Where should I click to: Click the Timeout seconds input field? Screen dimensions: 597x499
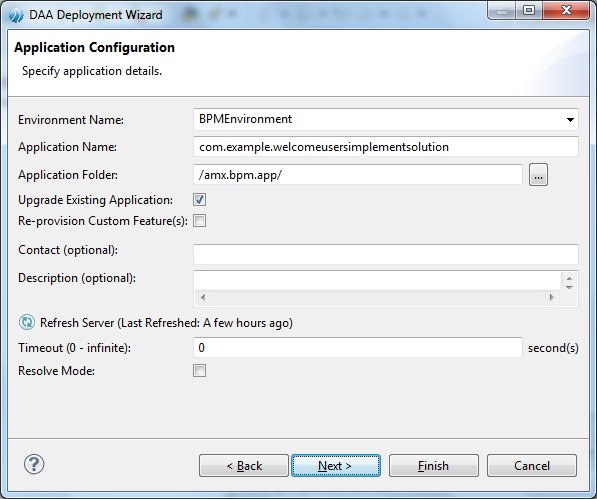coord(358,348)
